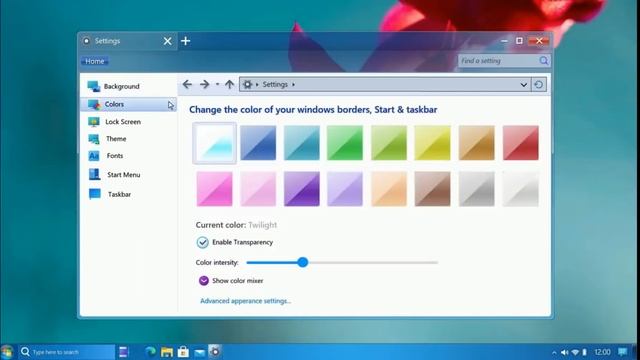Select Background in the sidebar
Image resolution: width=640 pixels, height=360 pixels.
coord(129,86)
